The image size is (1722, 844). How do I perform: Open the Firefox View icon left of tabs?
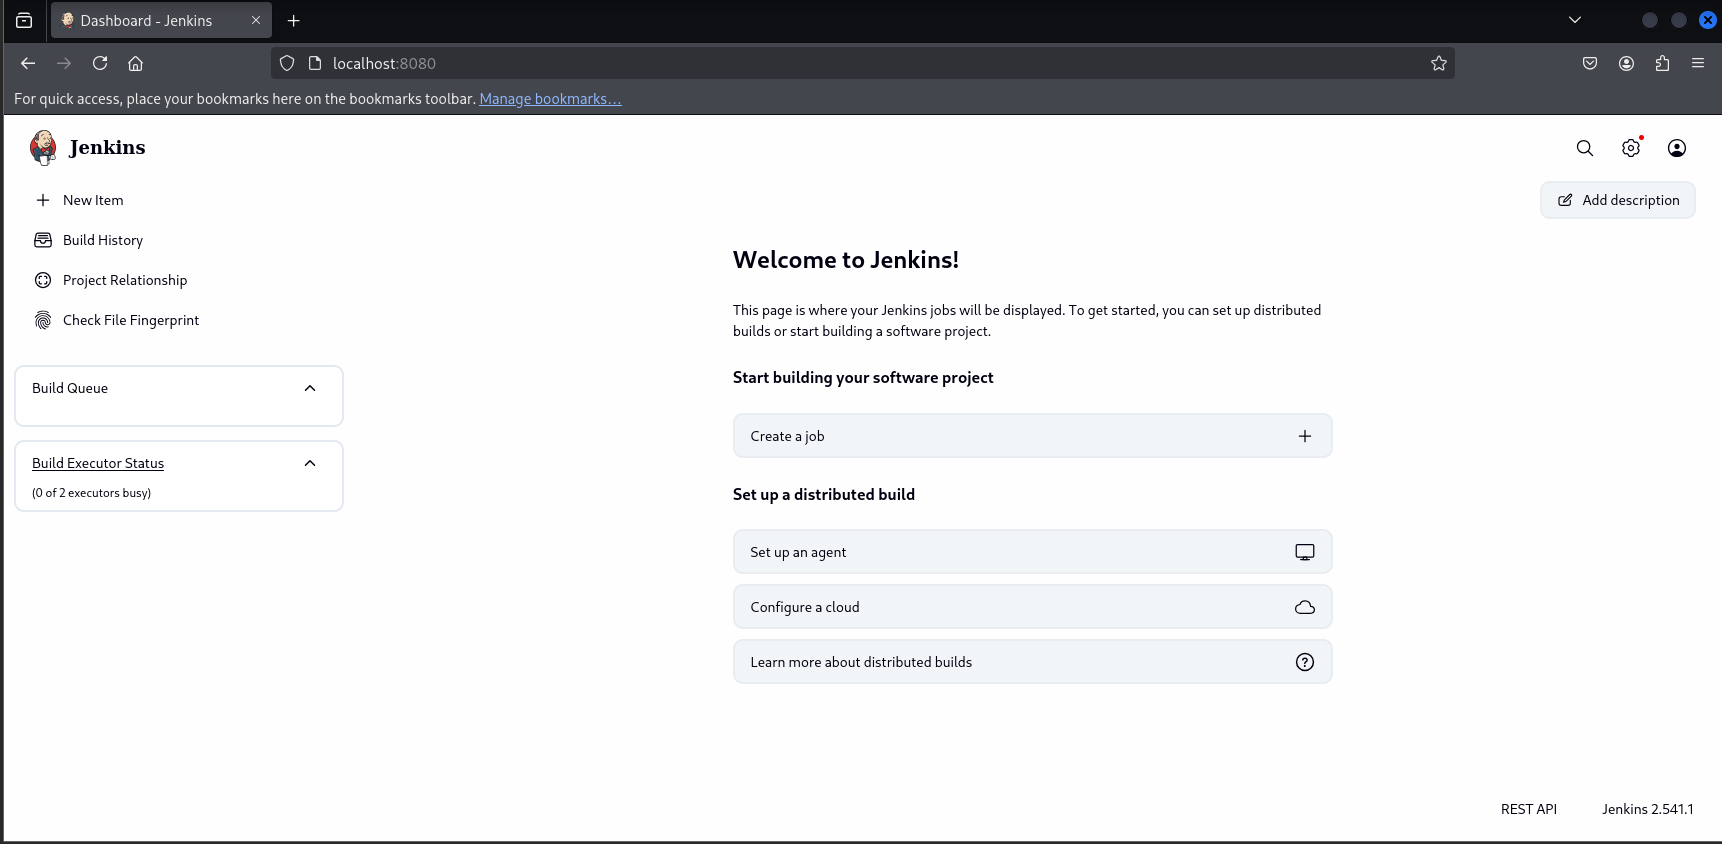click(x=24, y=20)
